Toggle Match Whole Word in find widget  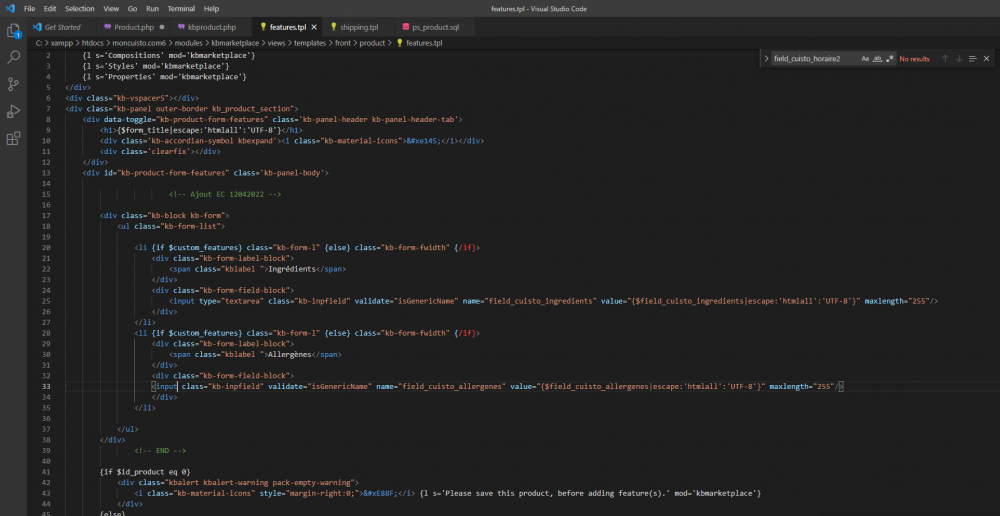(878, 58)
